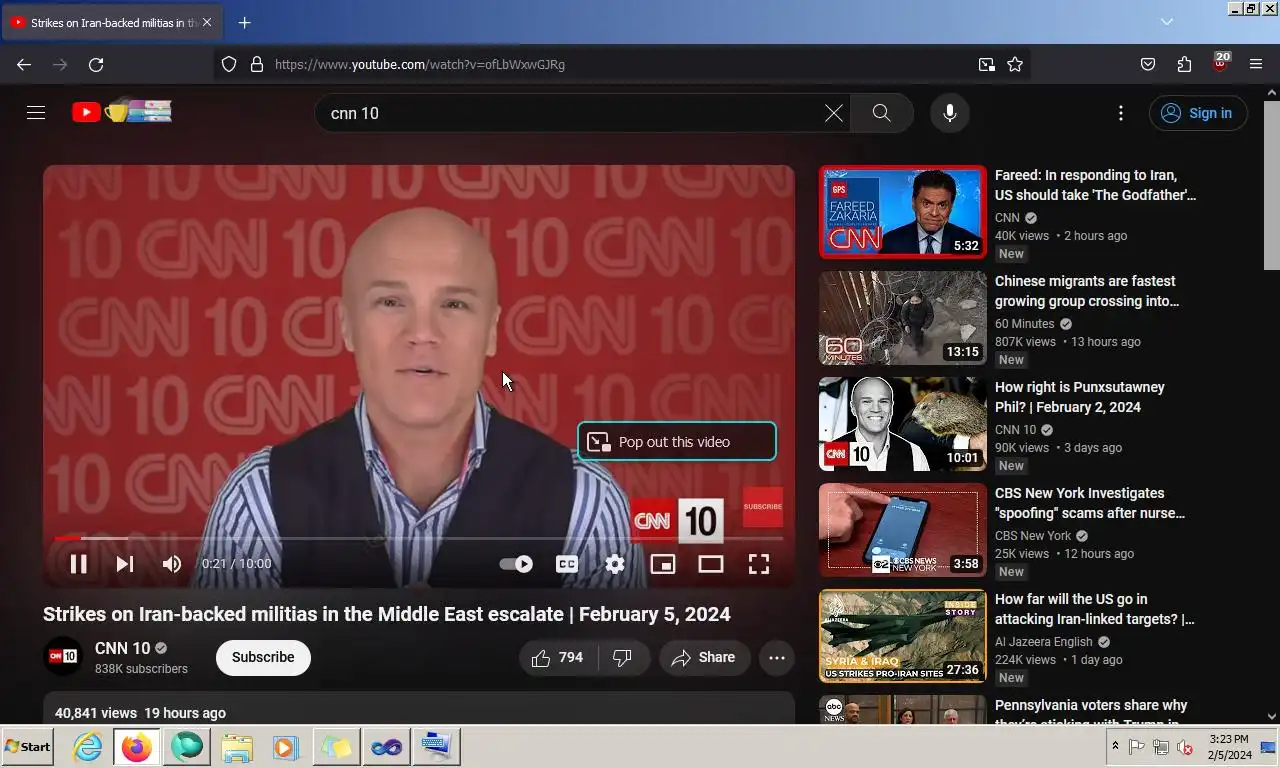The height and width of the screenshot is (768, 1280).
Task: View site lock security info
Action: (x=256, y=64)
